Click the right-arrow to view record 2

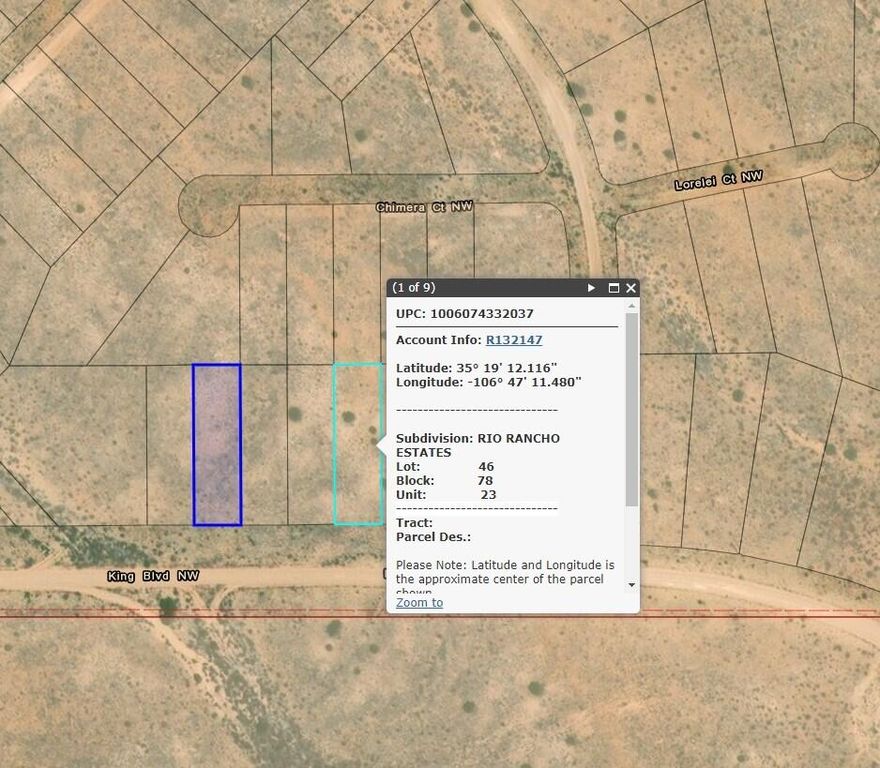coord(591,287)
